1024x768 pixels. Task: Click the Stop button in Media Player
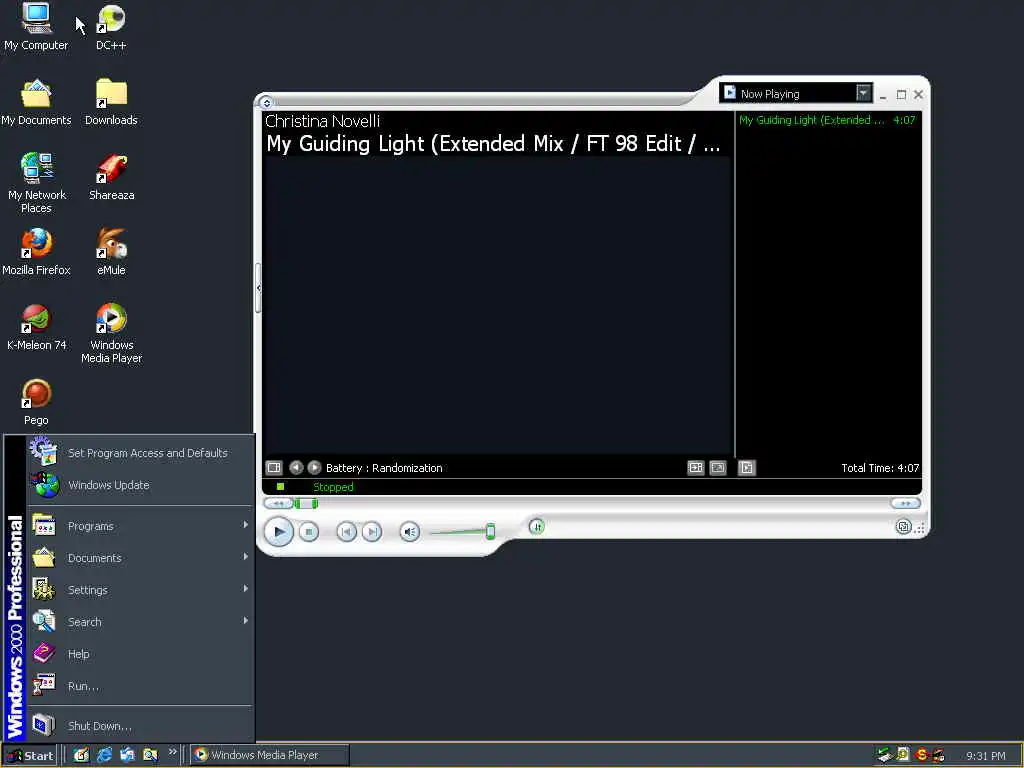click(309, 532)
